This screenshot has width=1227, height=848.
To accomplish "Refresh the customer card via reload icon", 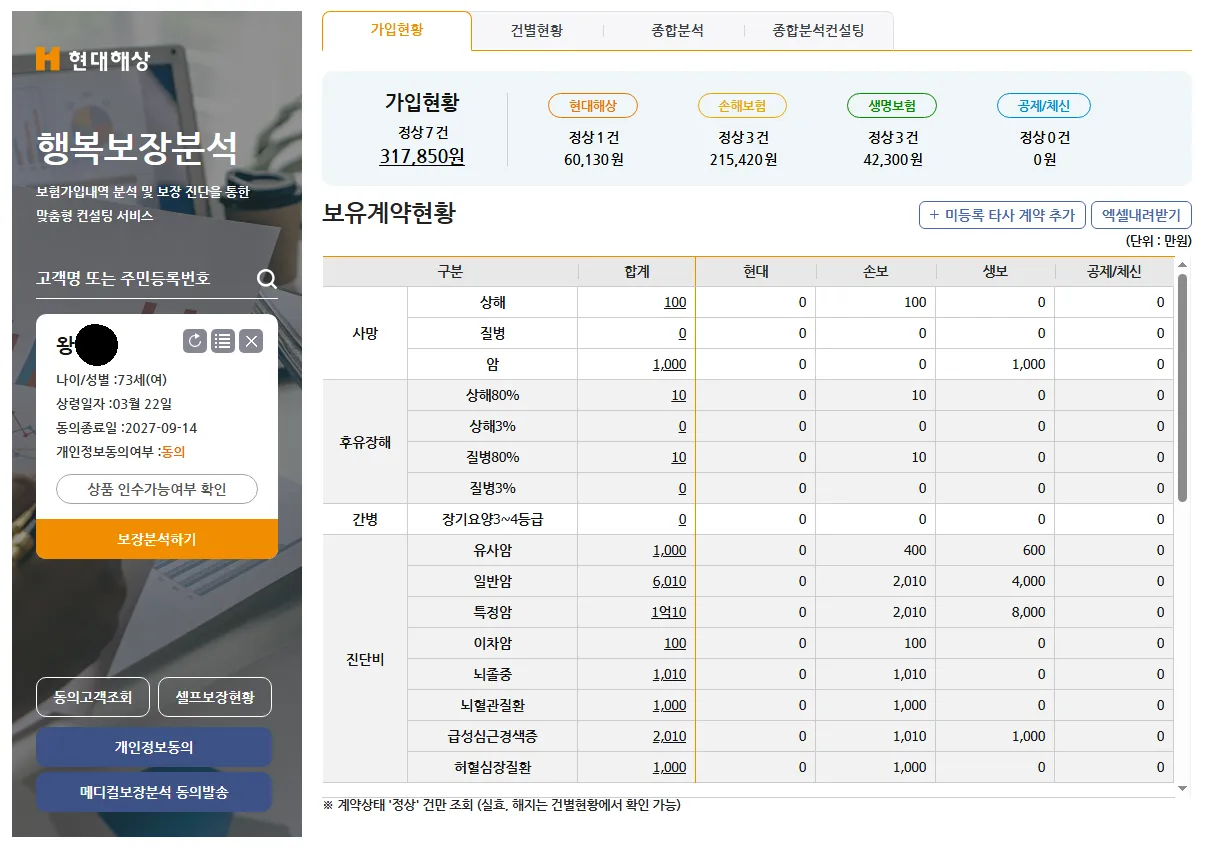I will tap(195, 342).
